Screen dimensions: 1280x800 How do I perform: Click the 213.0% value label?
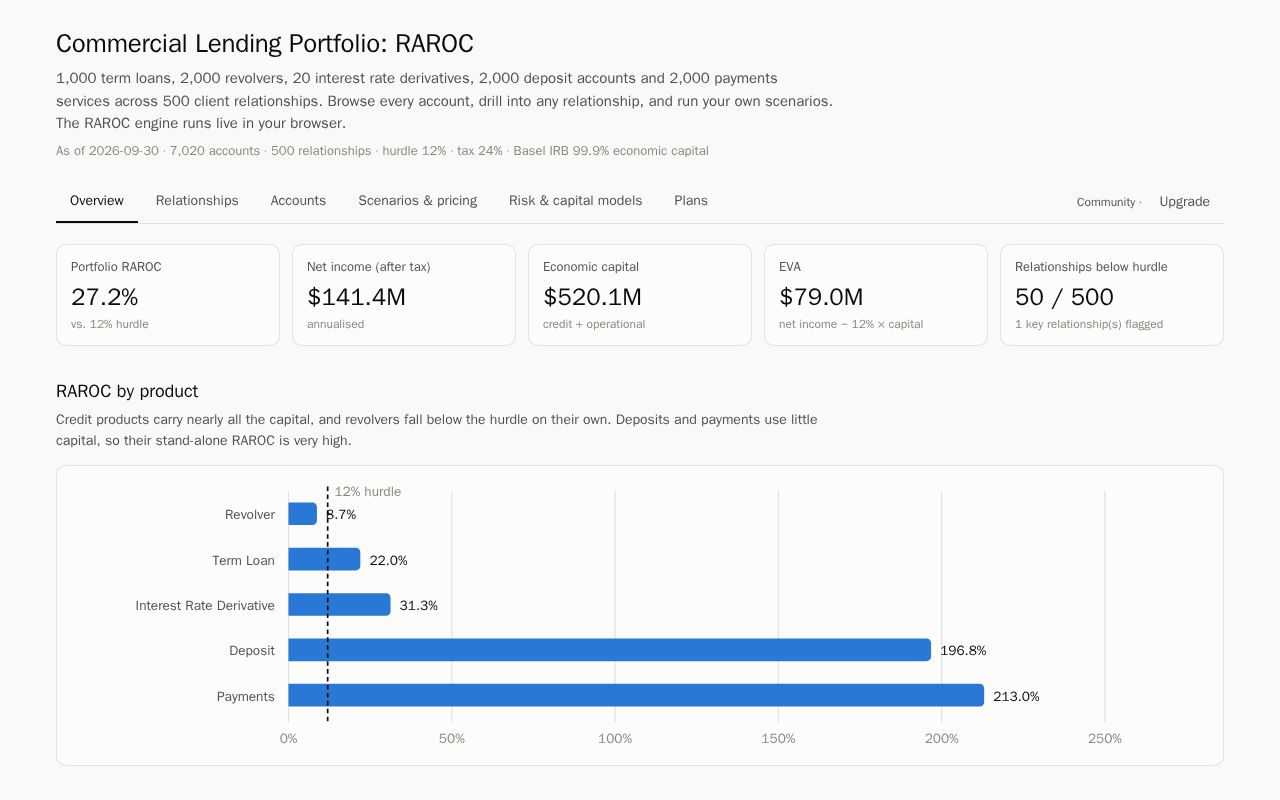click(x=1016, y=696)
